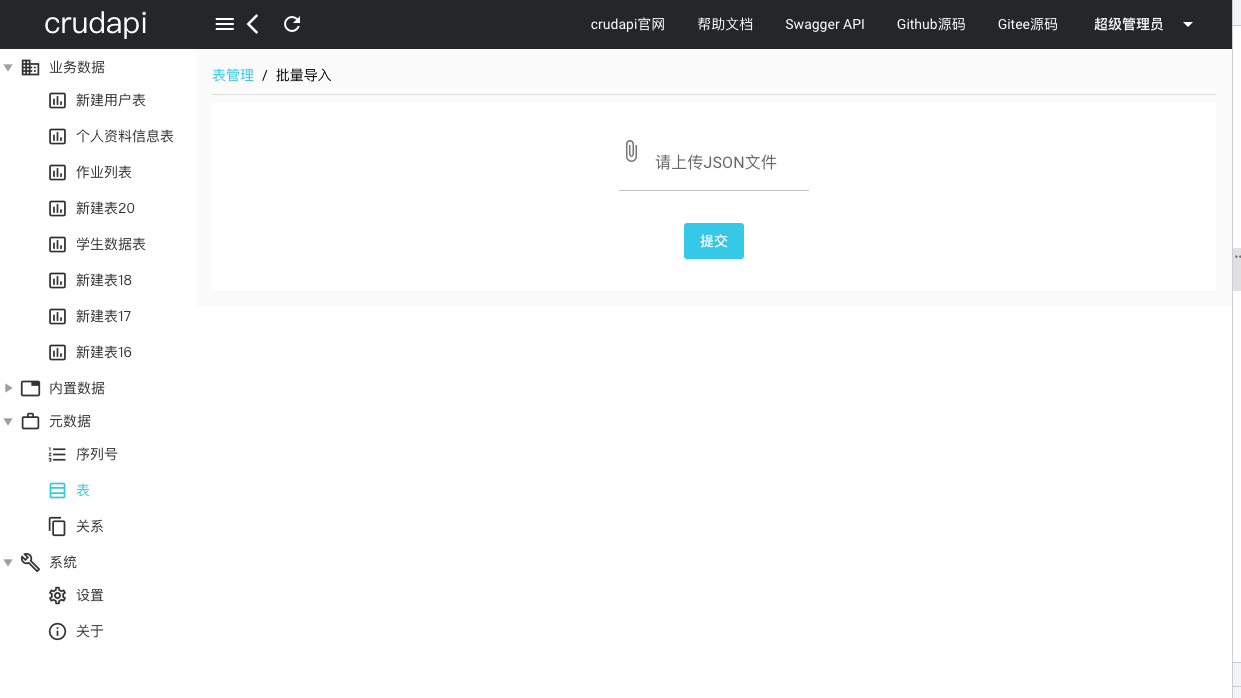This screenshot has height=698, width=1241.
Task: Expand the 内置数据 tree group
Action: (8, 388)
